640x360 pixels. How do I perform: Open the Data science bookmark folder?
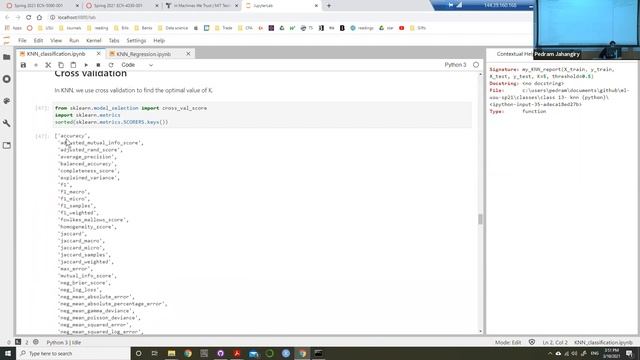(173, 28)
